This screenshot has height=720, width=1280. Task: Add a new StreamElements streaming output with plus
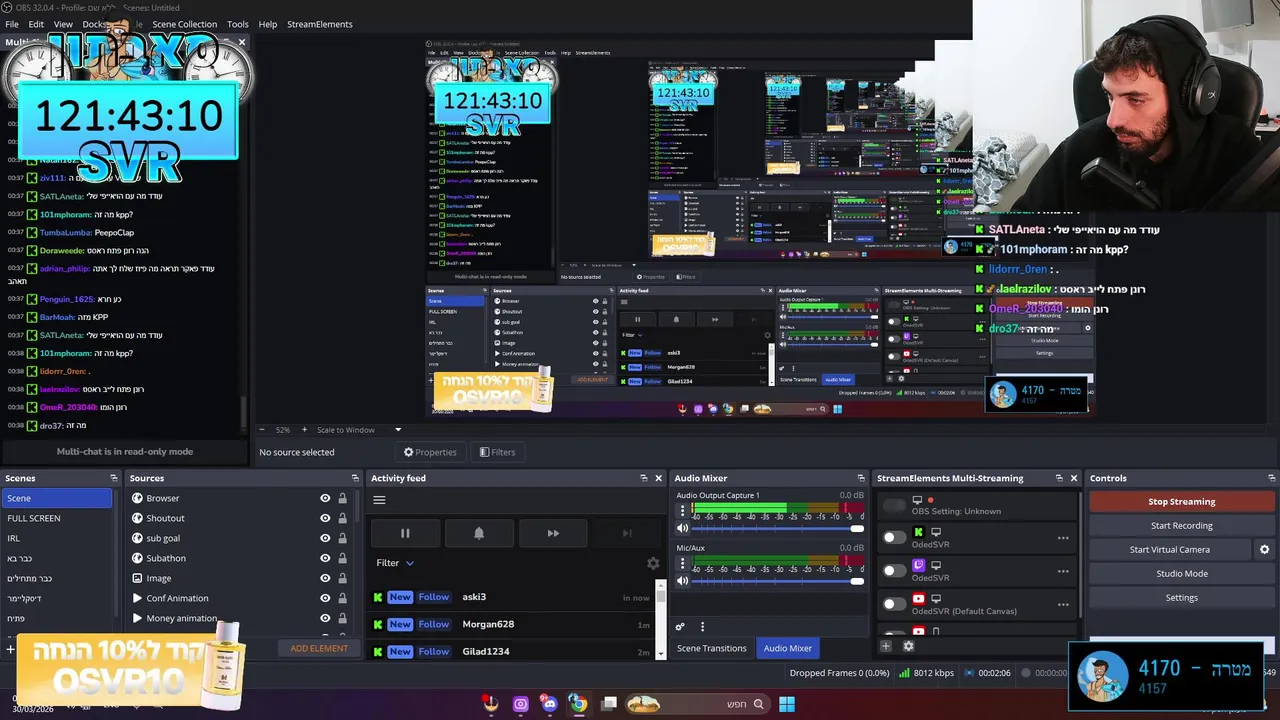click(885, 646)
